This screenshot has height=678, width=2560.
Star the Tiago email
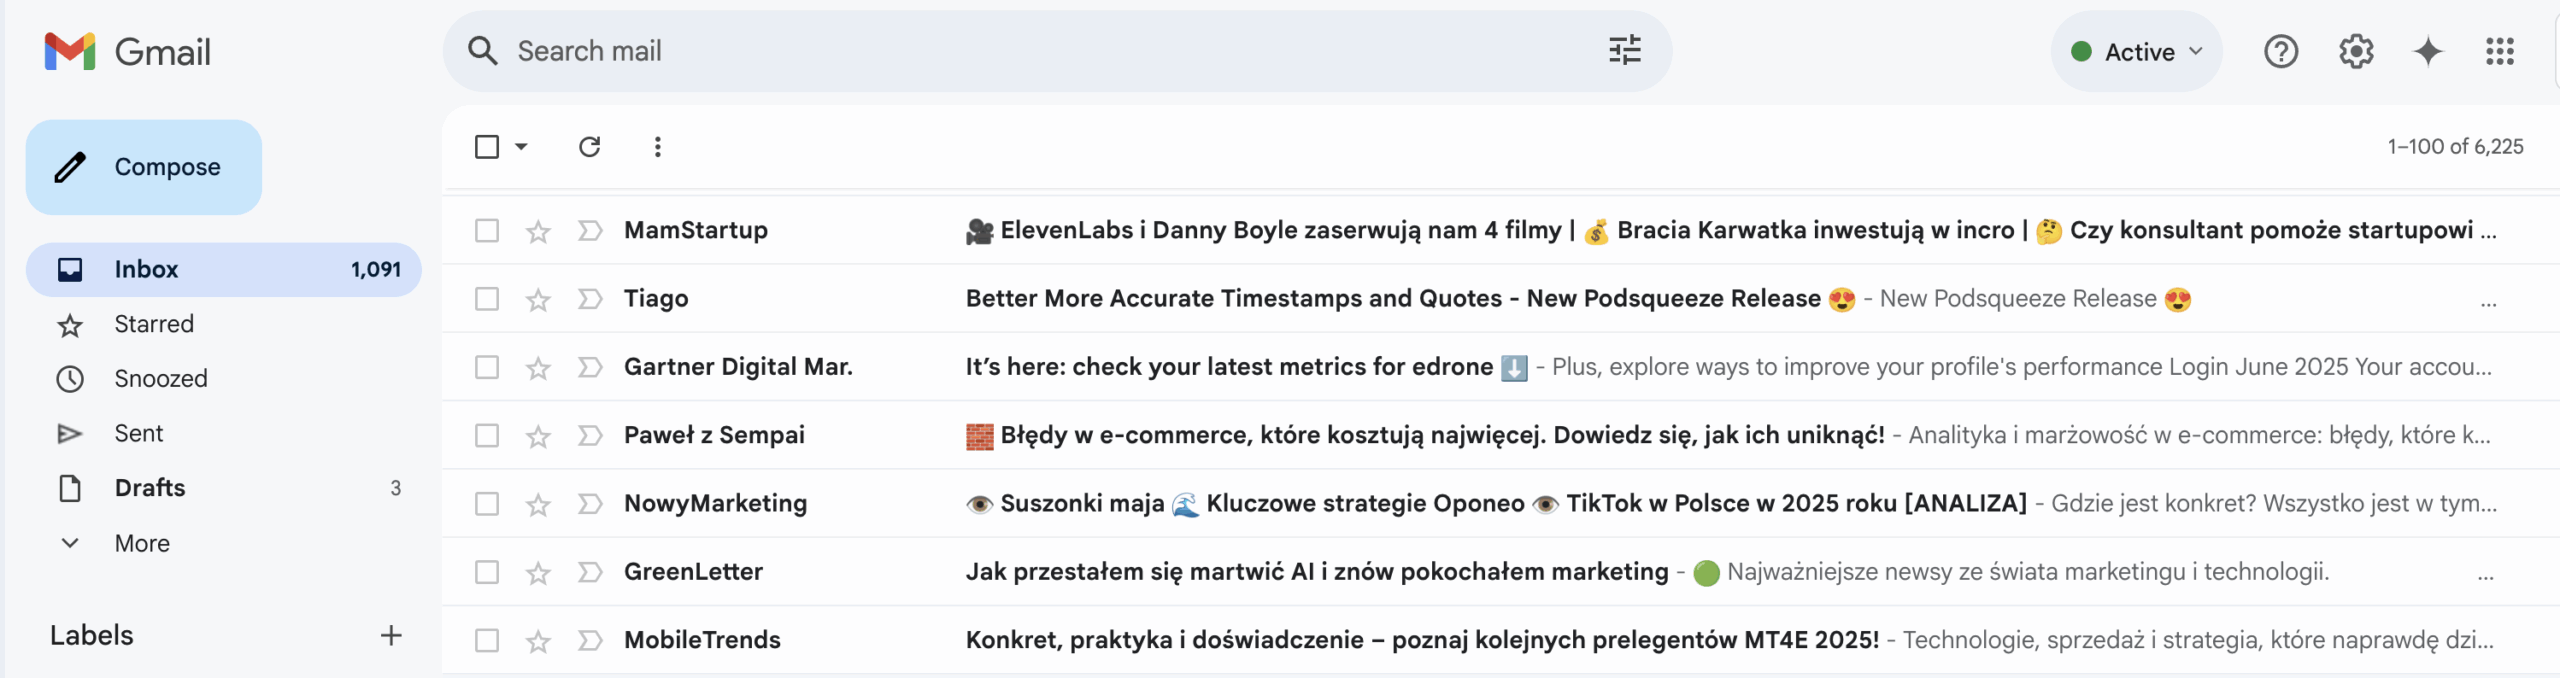click(538, 300)
